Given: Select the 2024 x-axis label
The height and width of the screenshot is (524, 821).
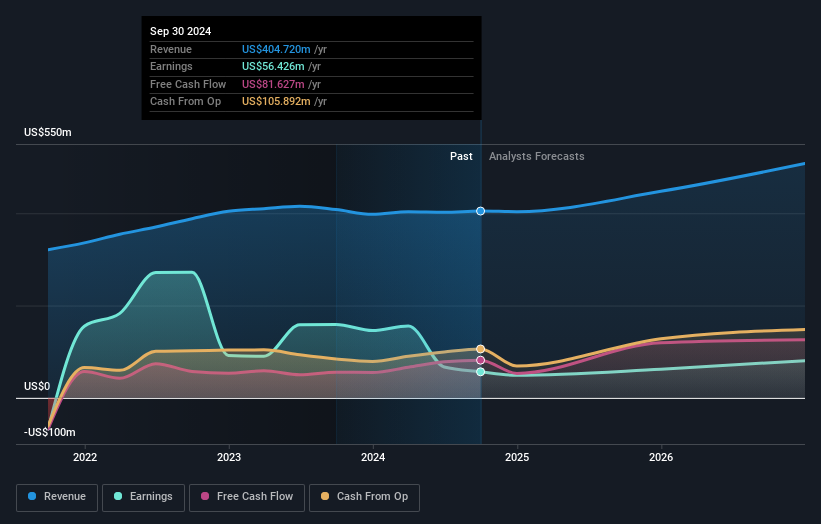Looking at the screenshot, I should coord(373,457).
